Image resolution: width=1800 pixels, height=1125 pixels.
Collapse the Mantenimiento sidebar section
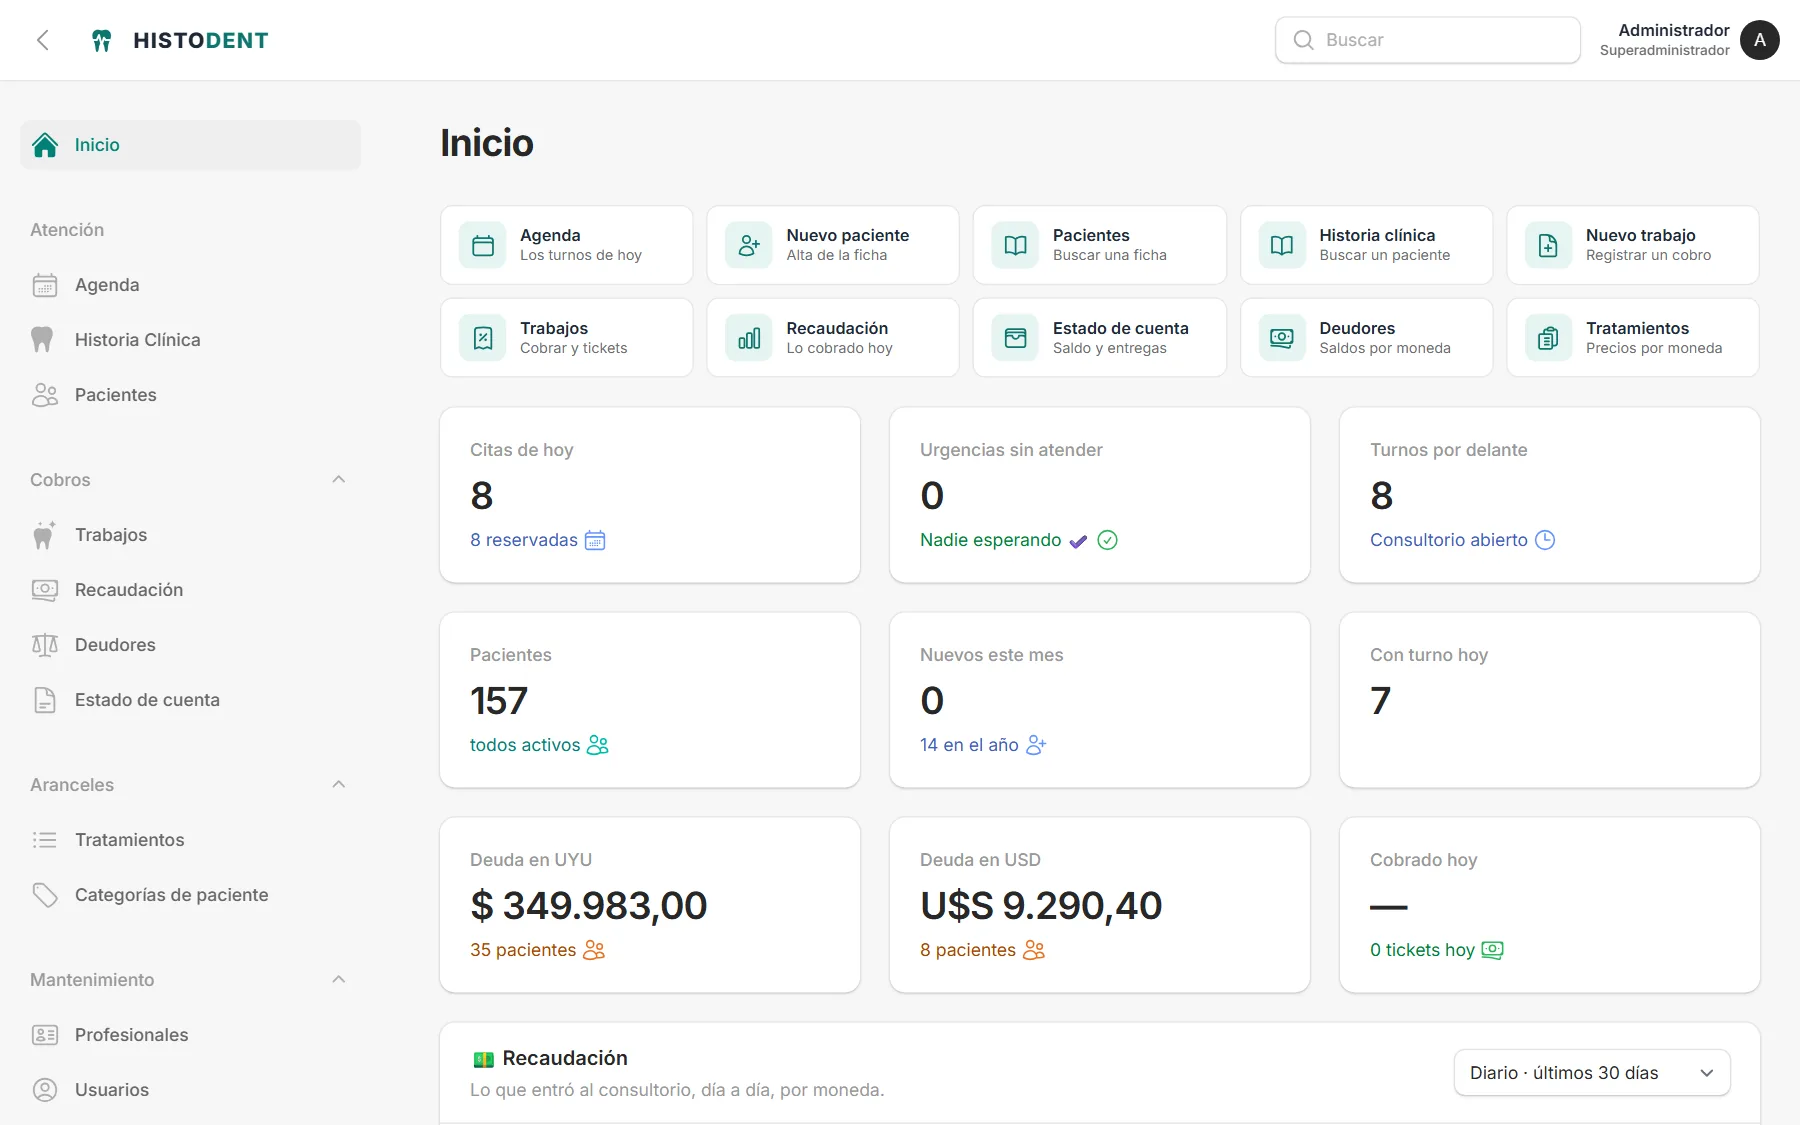coord(339,980)
